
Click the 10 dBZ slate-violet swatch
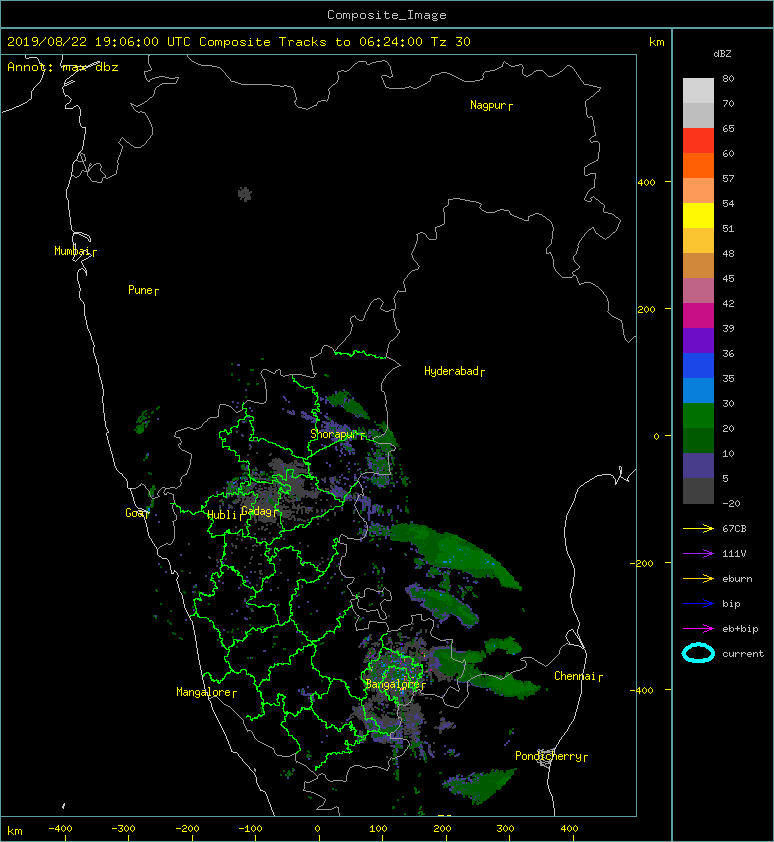tap(698, 466)
